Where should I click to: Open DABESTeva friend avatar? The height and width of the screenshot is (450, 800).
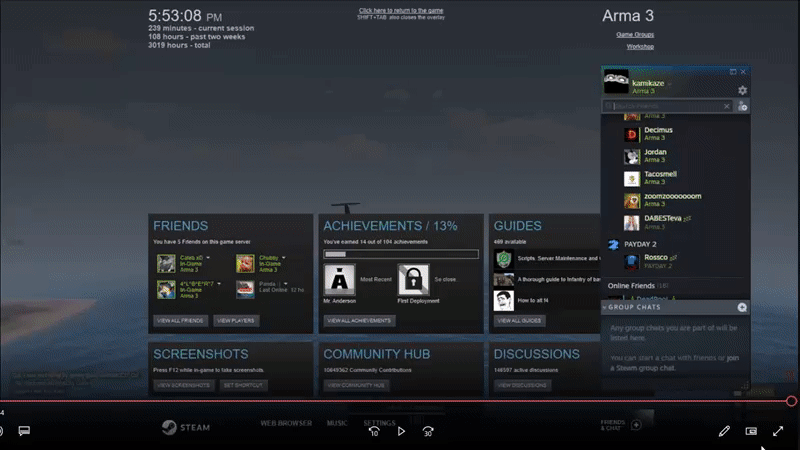[632, 222]
